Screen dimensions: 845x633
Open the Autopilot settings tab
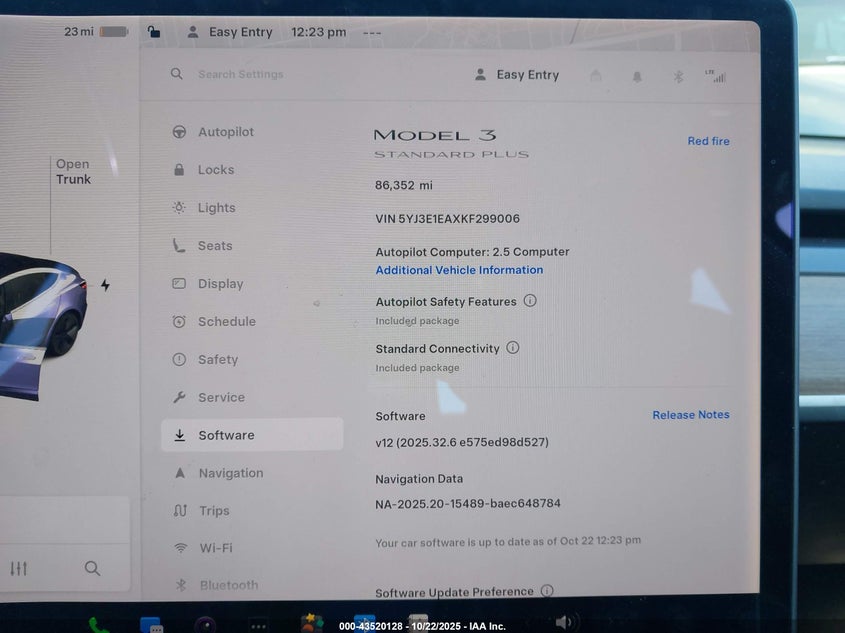coord(225,132)
